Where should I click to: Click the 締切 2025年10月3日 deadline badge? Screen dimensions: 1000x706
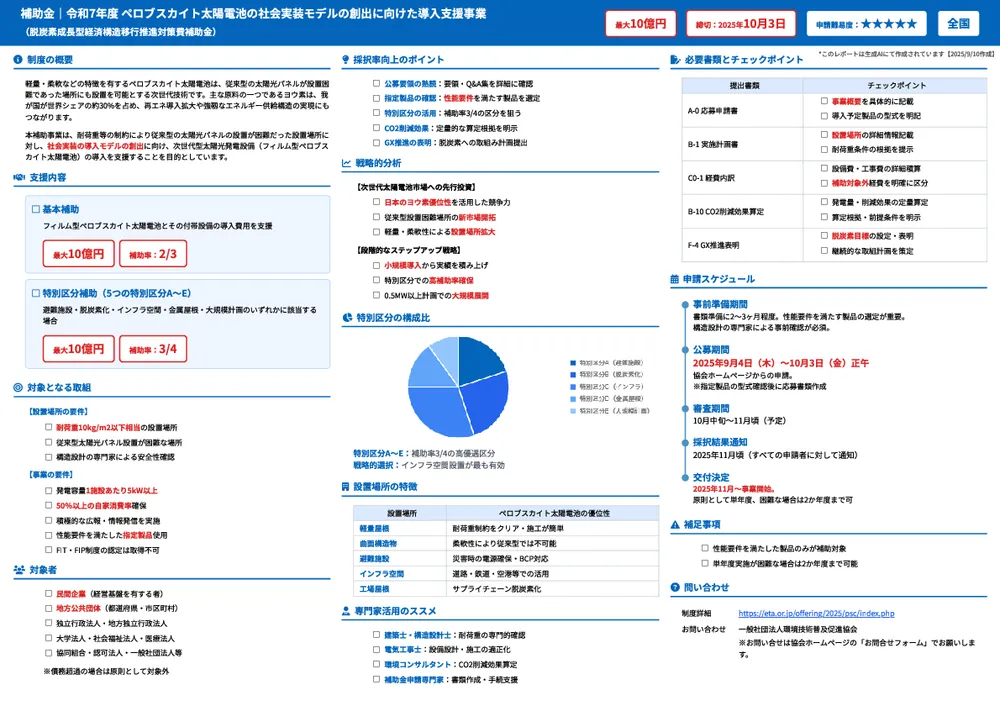[740, 23]
